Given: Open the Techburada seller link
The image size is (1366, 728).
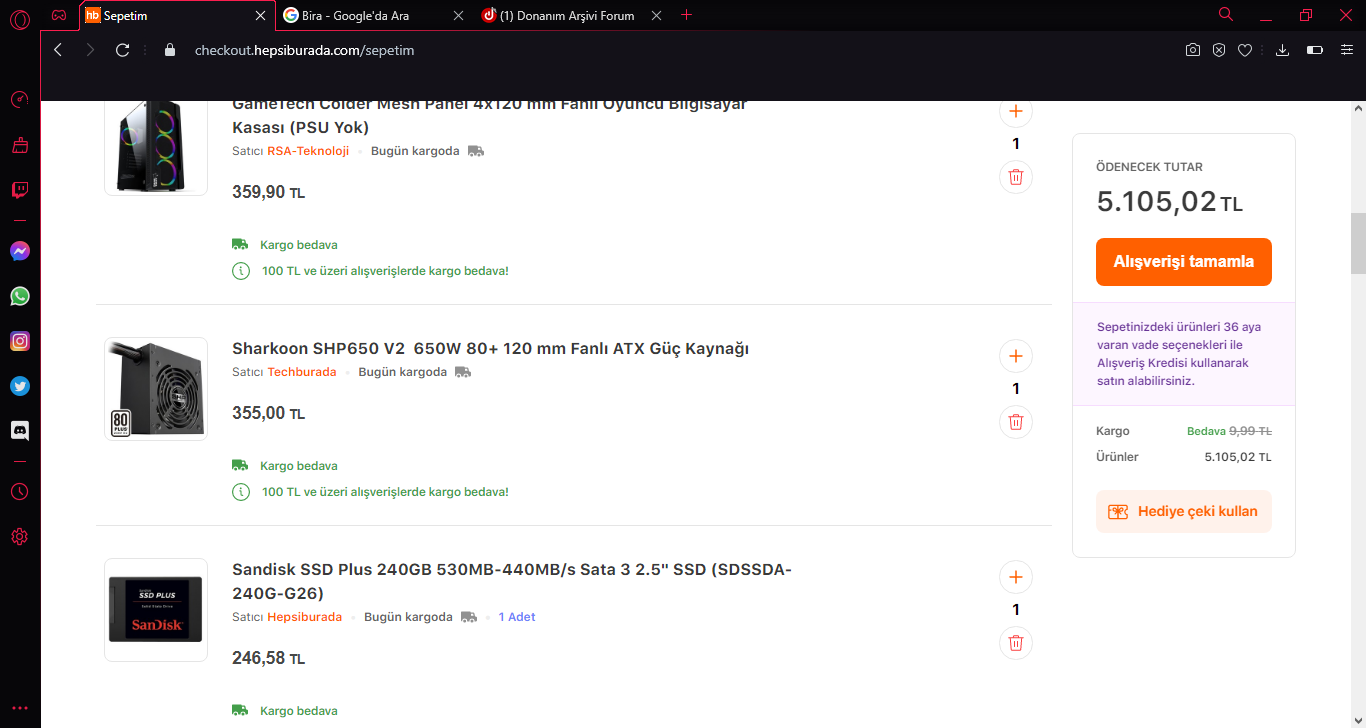Looking at the screenshot, I should tap(302, 372).
